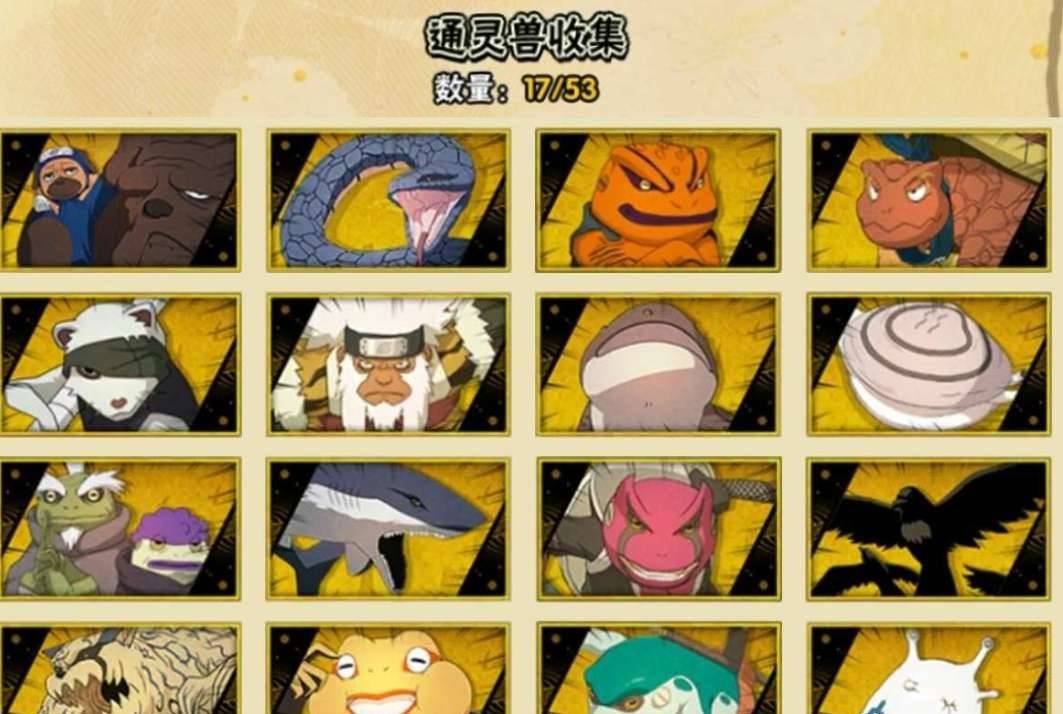
Task: Select the white slug summon card
Action: (x=928, y=669)
